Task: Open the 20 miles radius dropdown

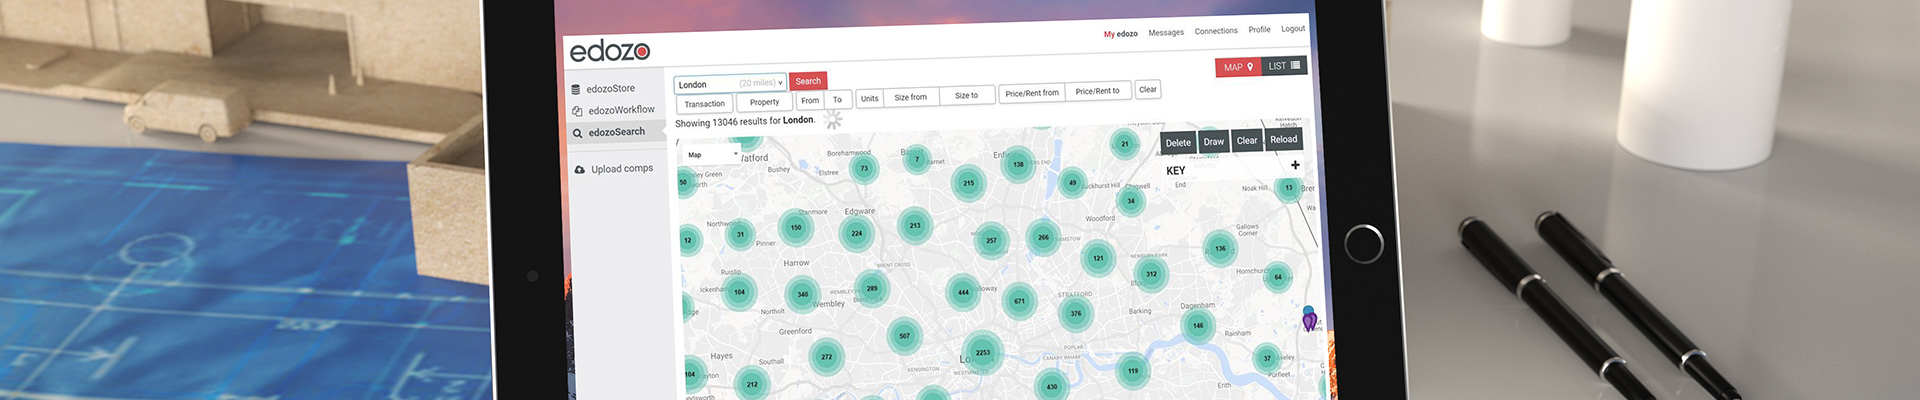Action: pos(761,83)
